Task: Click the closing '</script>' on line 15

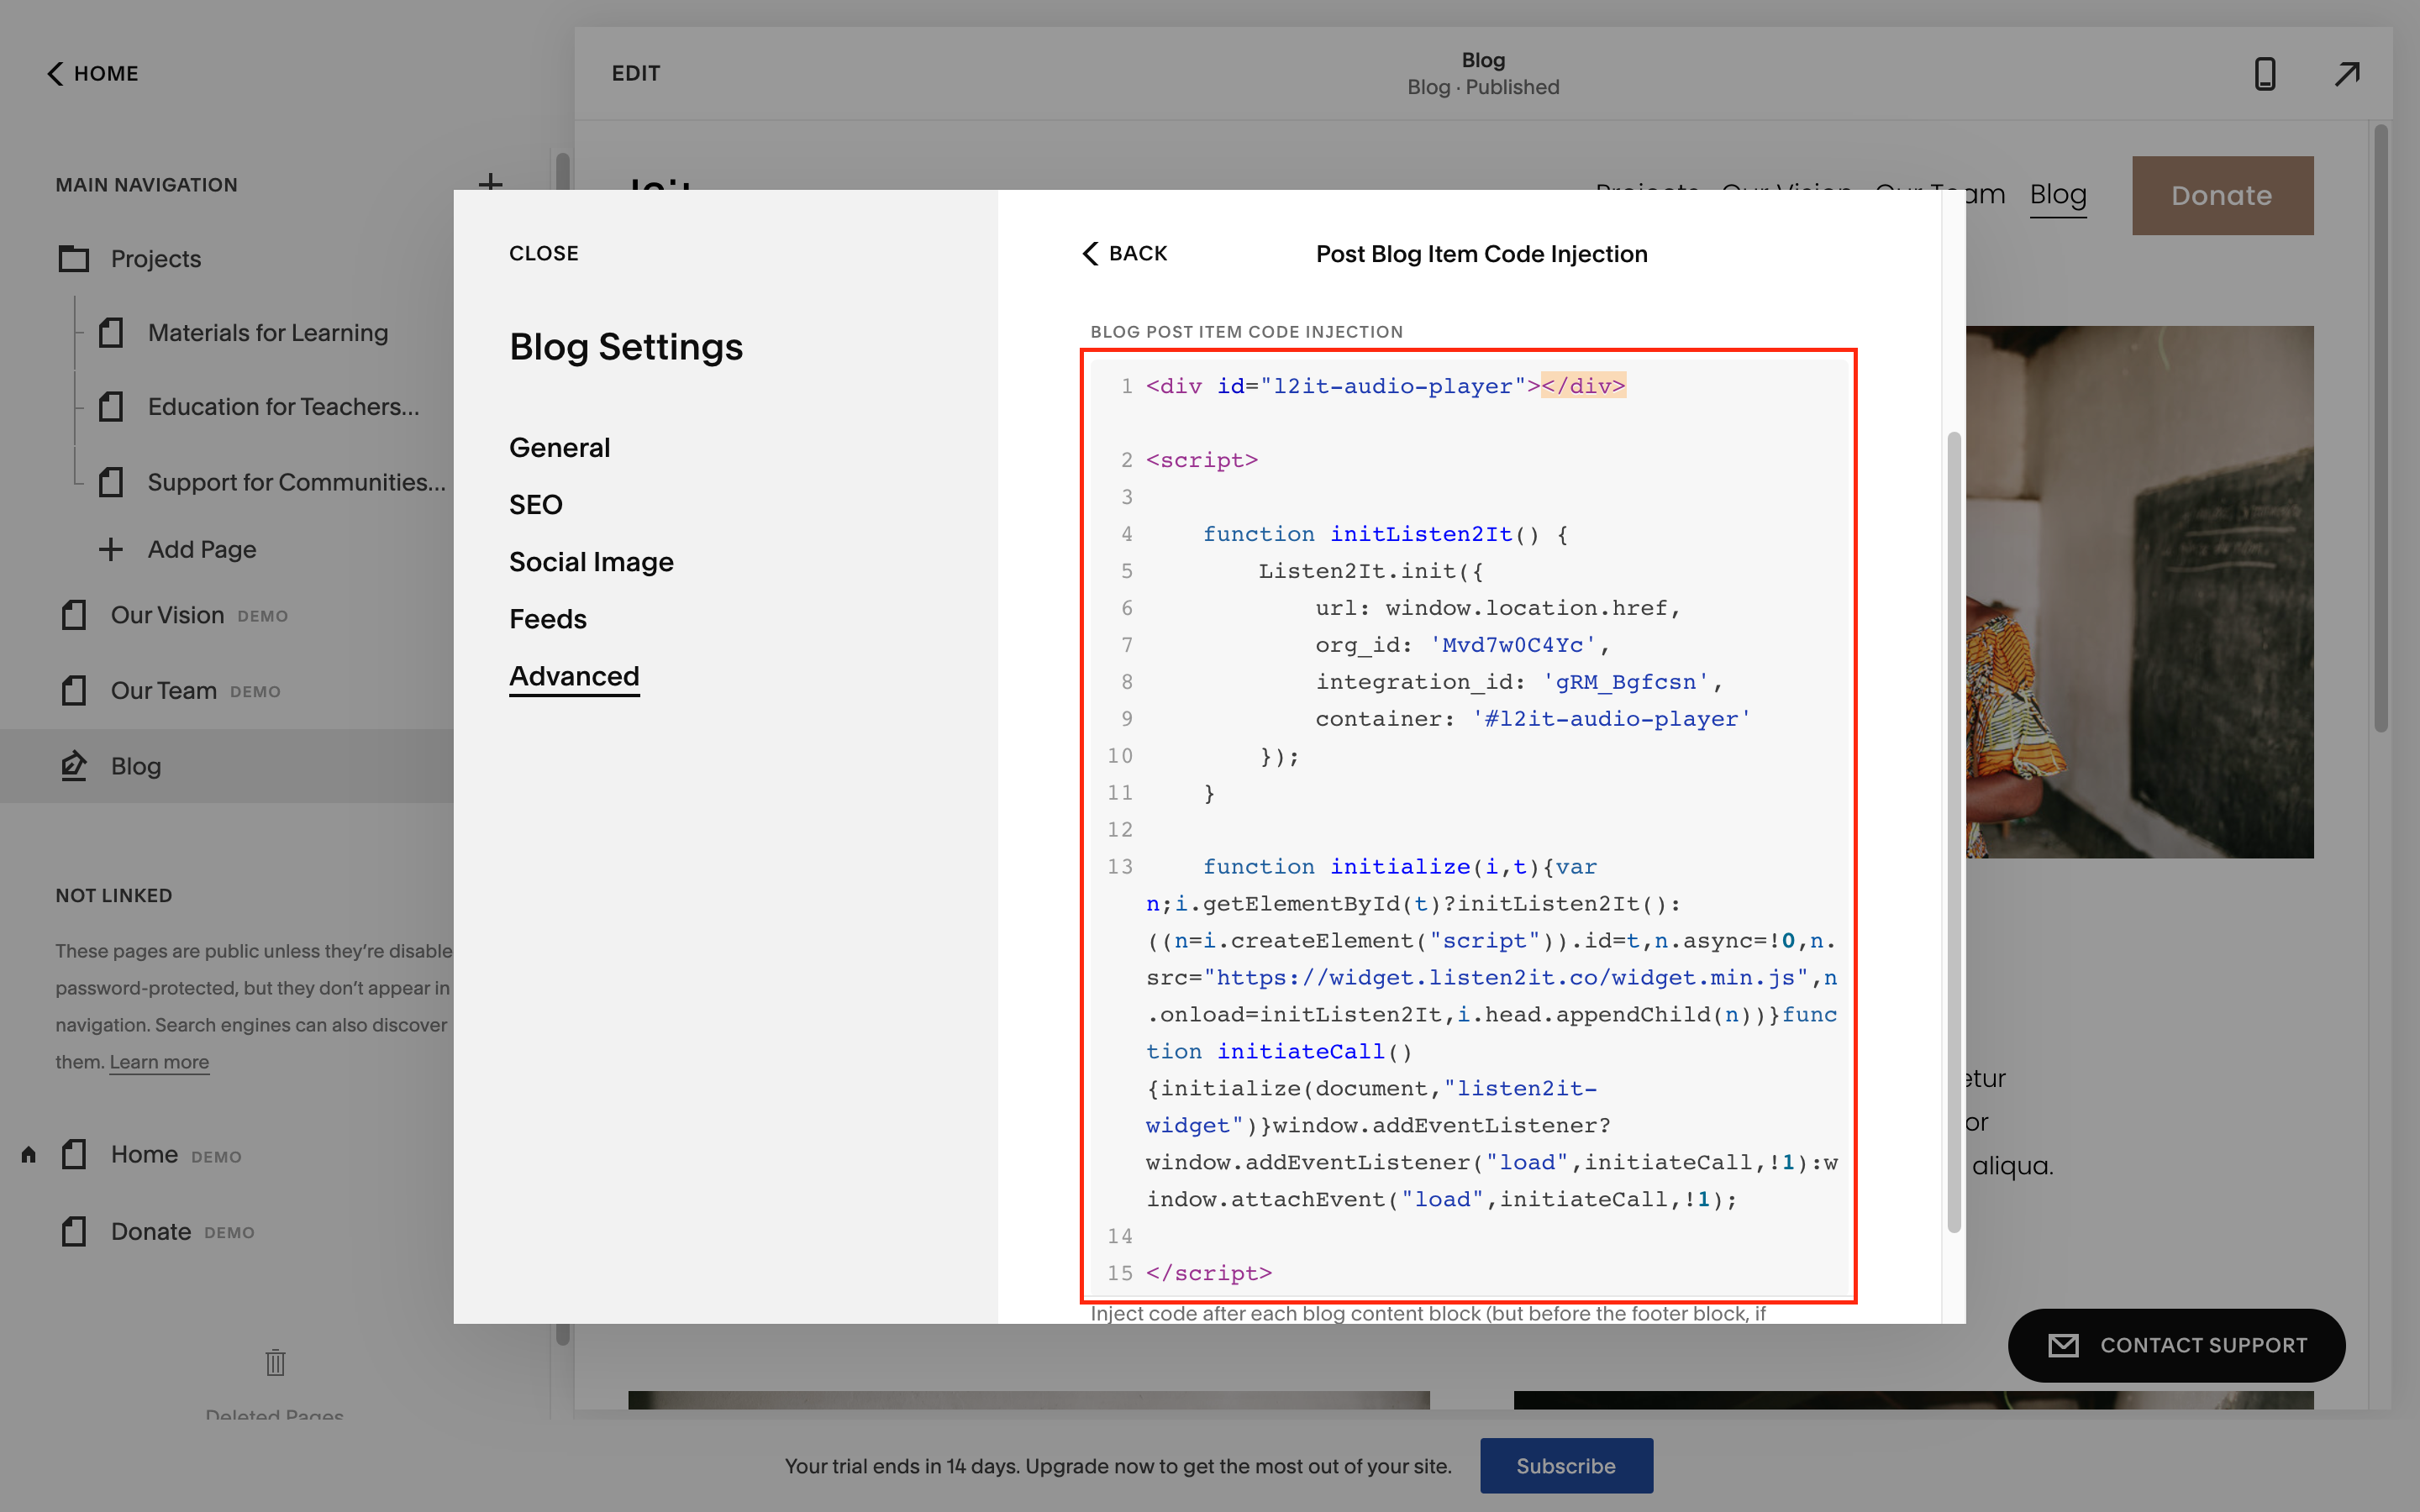Action: point(1208,1273)
